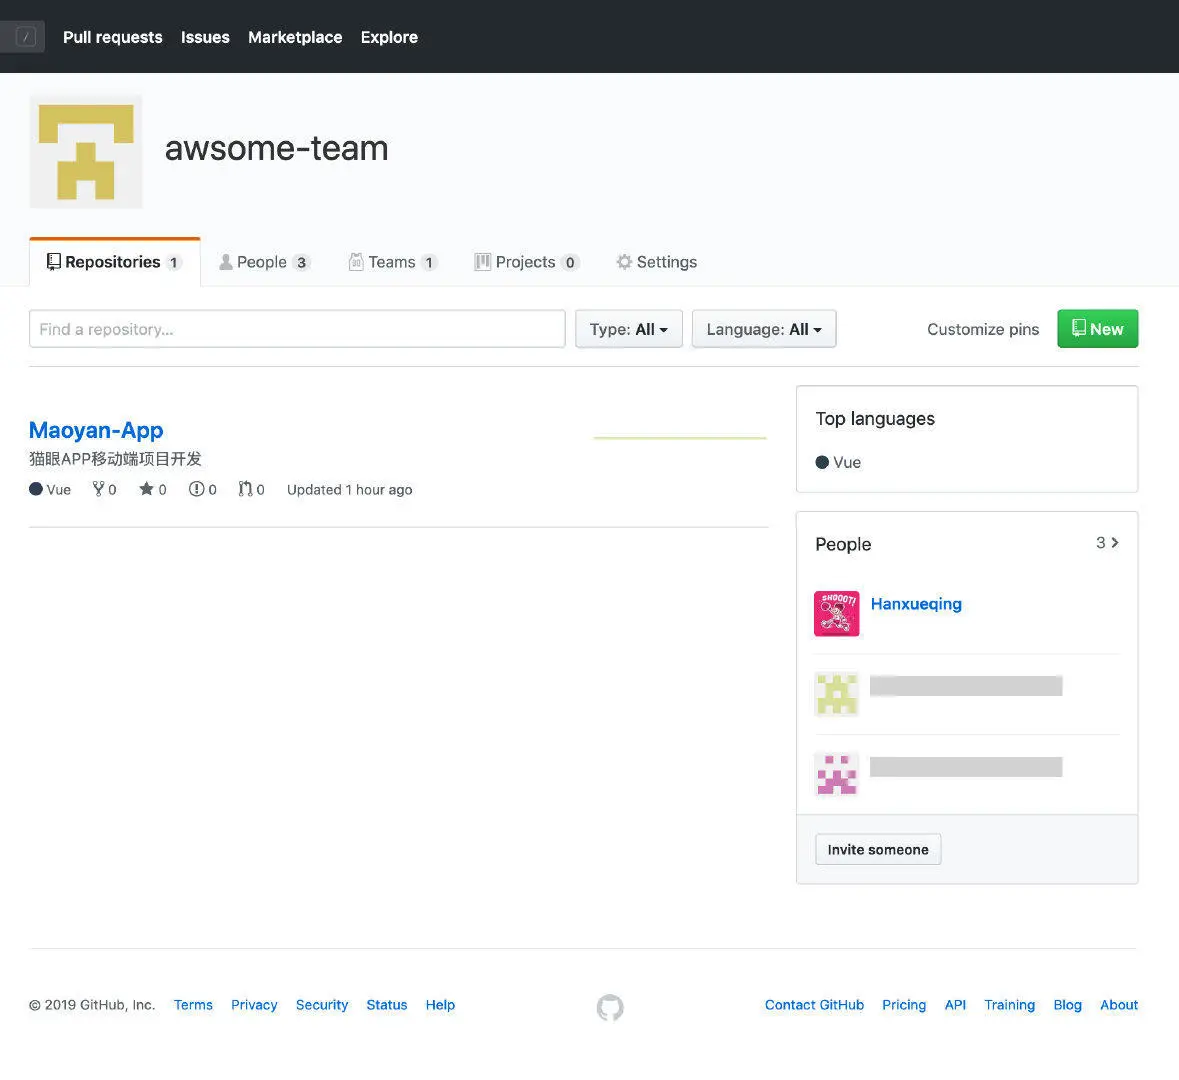The image size is (1179, 1080).
Task: Open the Language: All dropdown
Action: pos(764,329)
